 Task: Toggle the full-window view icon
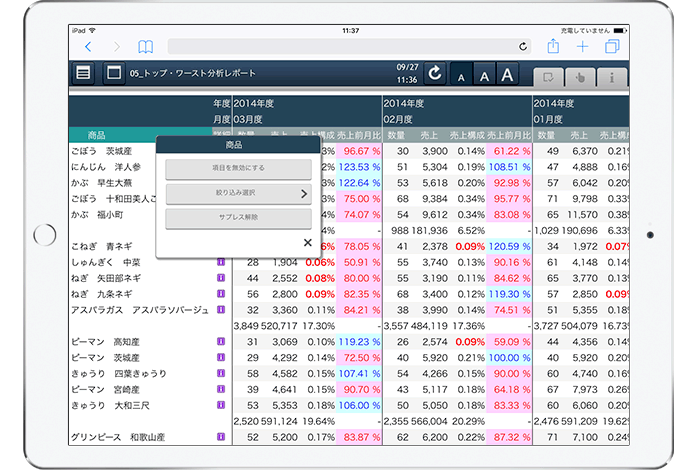coord(114,72)
